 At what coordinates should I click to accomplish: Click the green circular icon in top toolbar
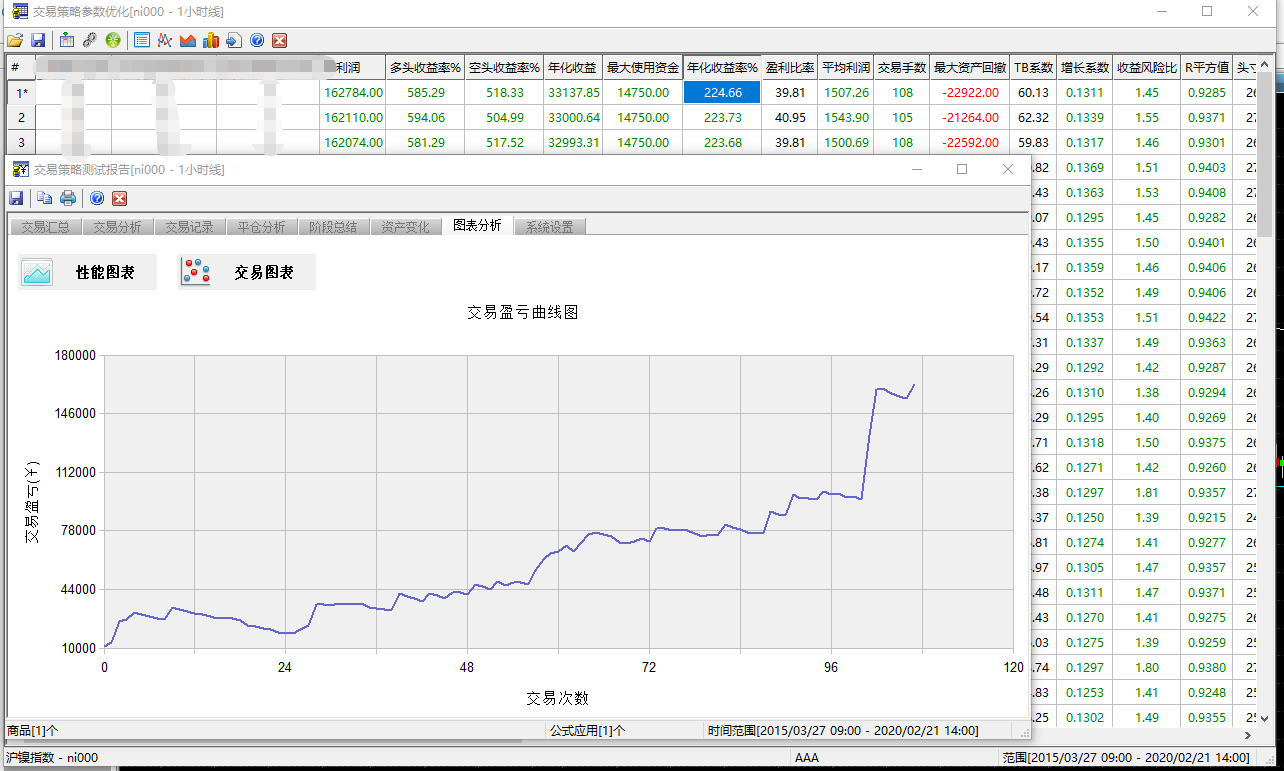tap(113, 41)
